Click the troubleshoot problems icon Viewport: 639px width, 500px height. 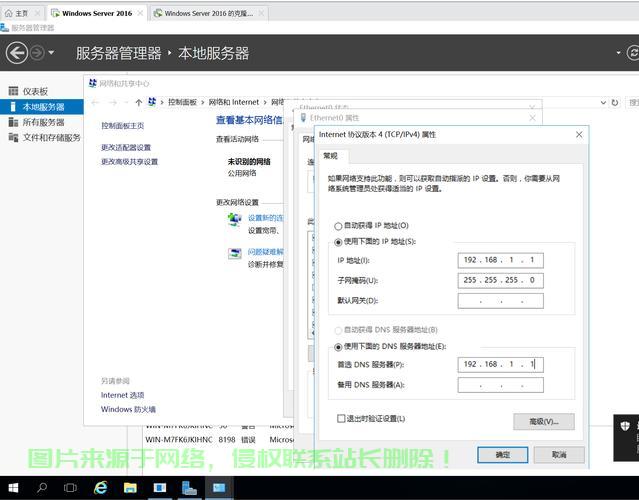(x=234, y=254)
